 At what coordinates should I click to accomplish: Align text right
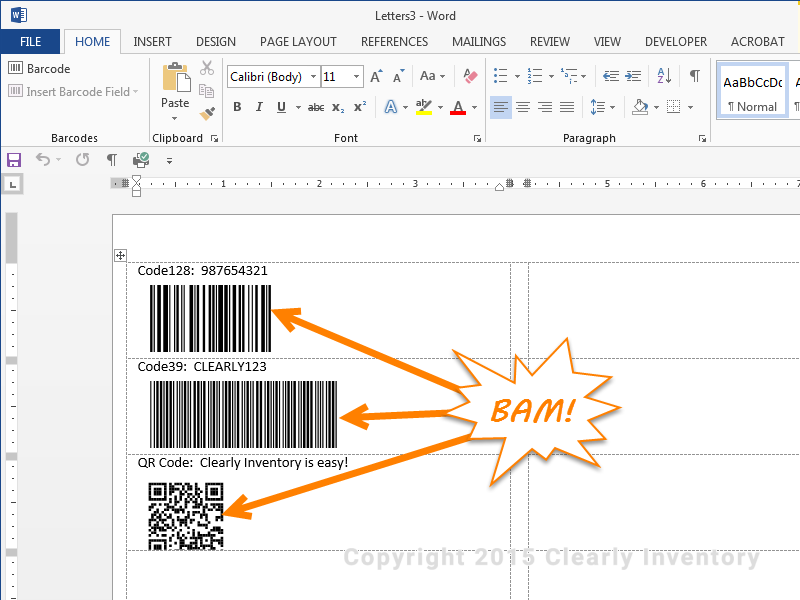click(x=545, y=107)
